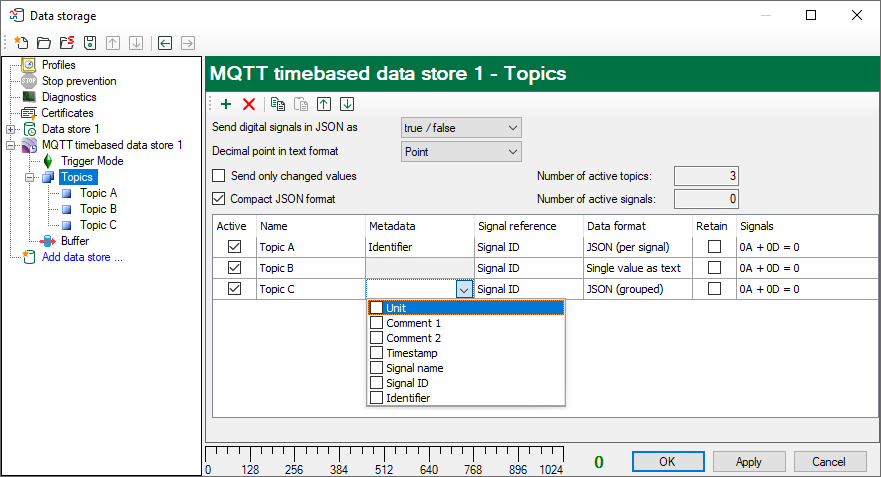Image resolution: width=881 pixels, height=477 pixels.
Task: Click the grey down arrow toolbar icon
Action: 136,43
